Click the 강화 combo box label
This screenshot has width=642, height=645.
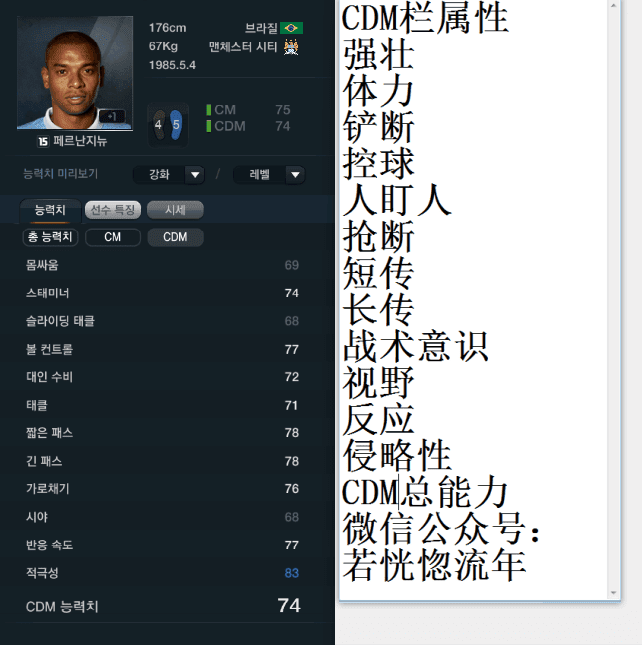(x=159, y=175)
